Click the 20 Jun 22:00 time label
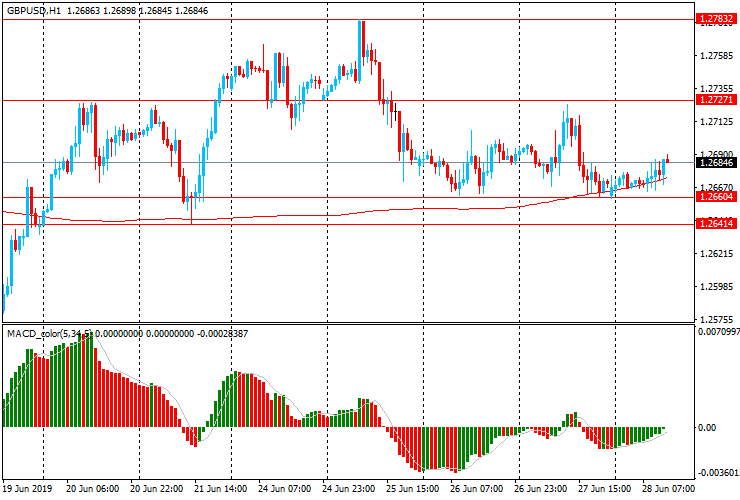Viewport: 740px width, 500px height. 156,488
